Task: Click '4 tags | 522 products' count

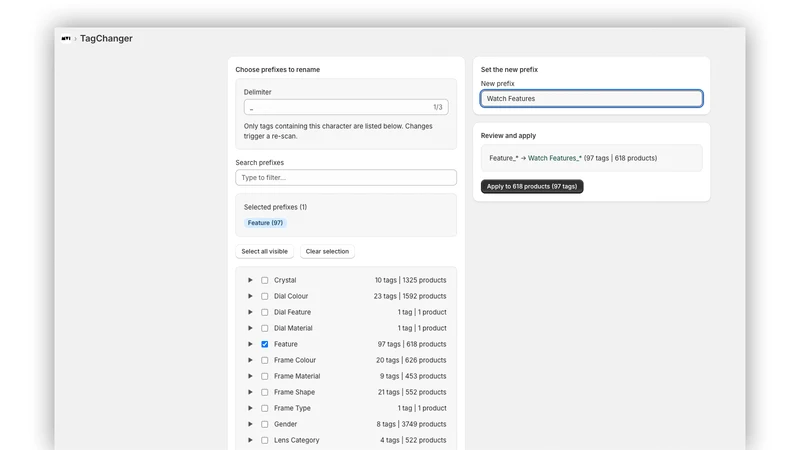Action: tap(413, 440)
